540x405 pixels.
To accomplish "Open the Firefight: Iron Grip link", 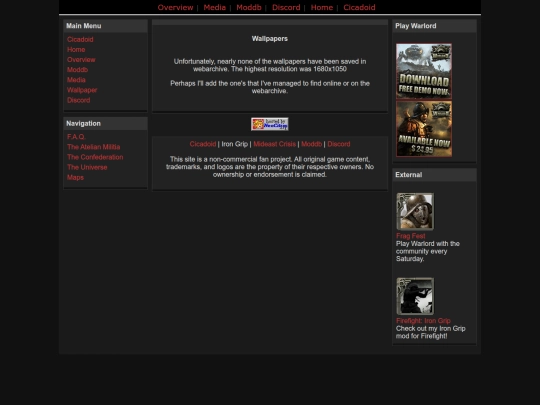I will [x=423, y=321].
